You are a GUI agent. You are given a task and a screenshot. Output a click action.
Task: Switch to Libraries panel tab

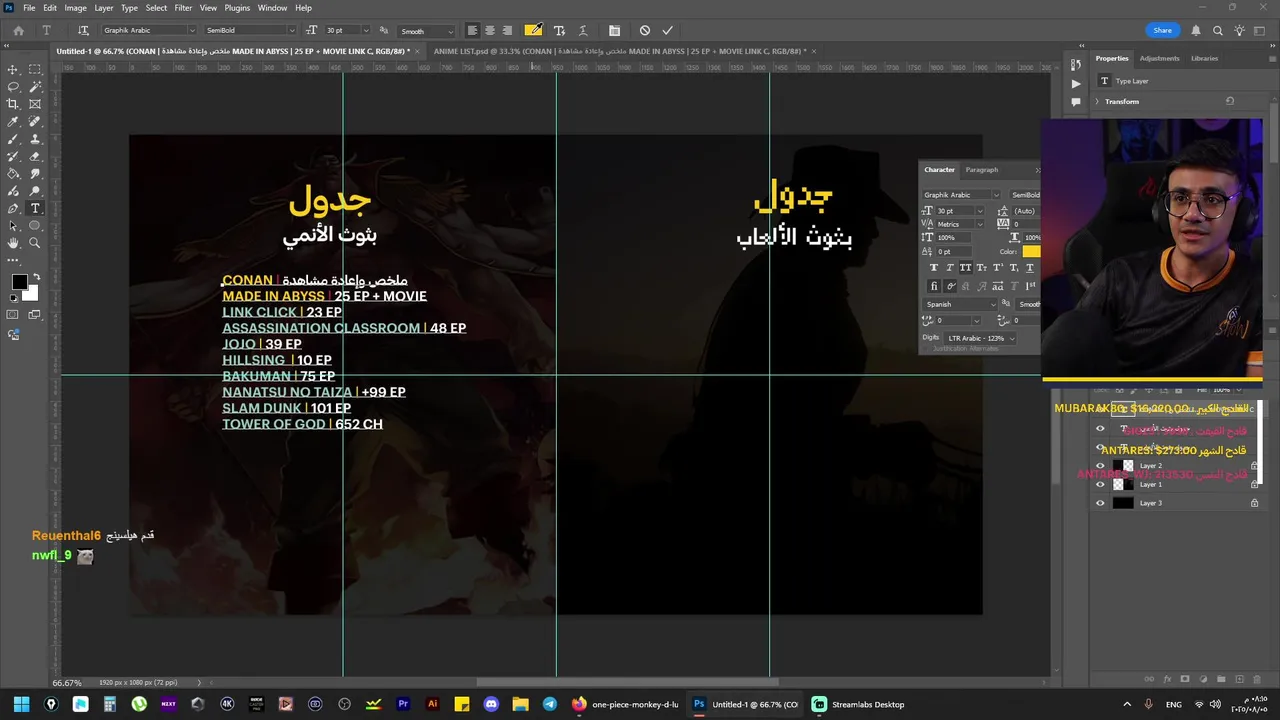click(1204, 58)
